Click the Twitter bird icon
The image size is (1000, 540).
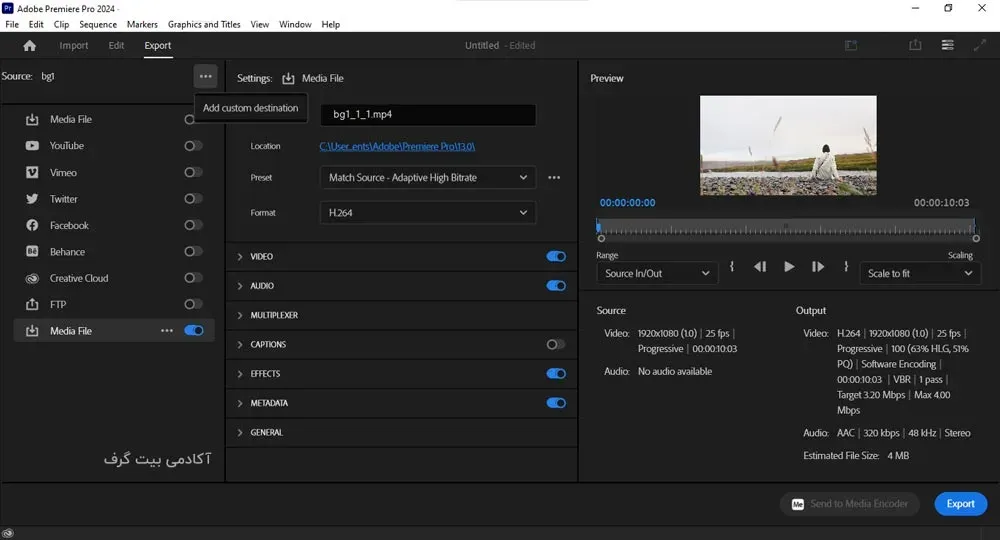click(32, 198)
